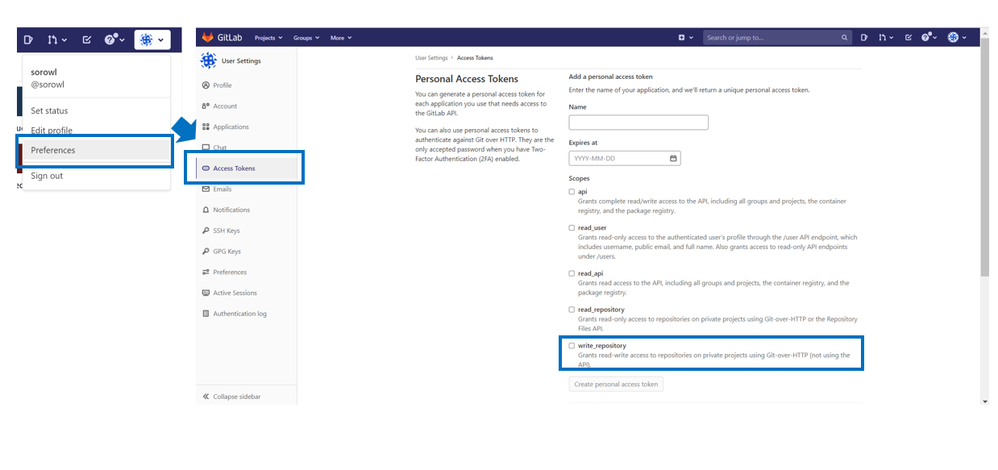Enable the api scope checkbox

pos(572,191)
